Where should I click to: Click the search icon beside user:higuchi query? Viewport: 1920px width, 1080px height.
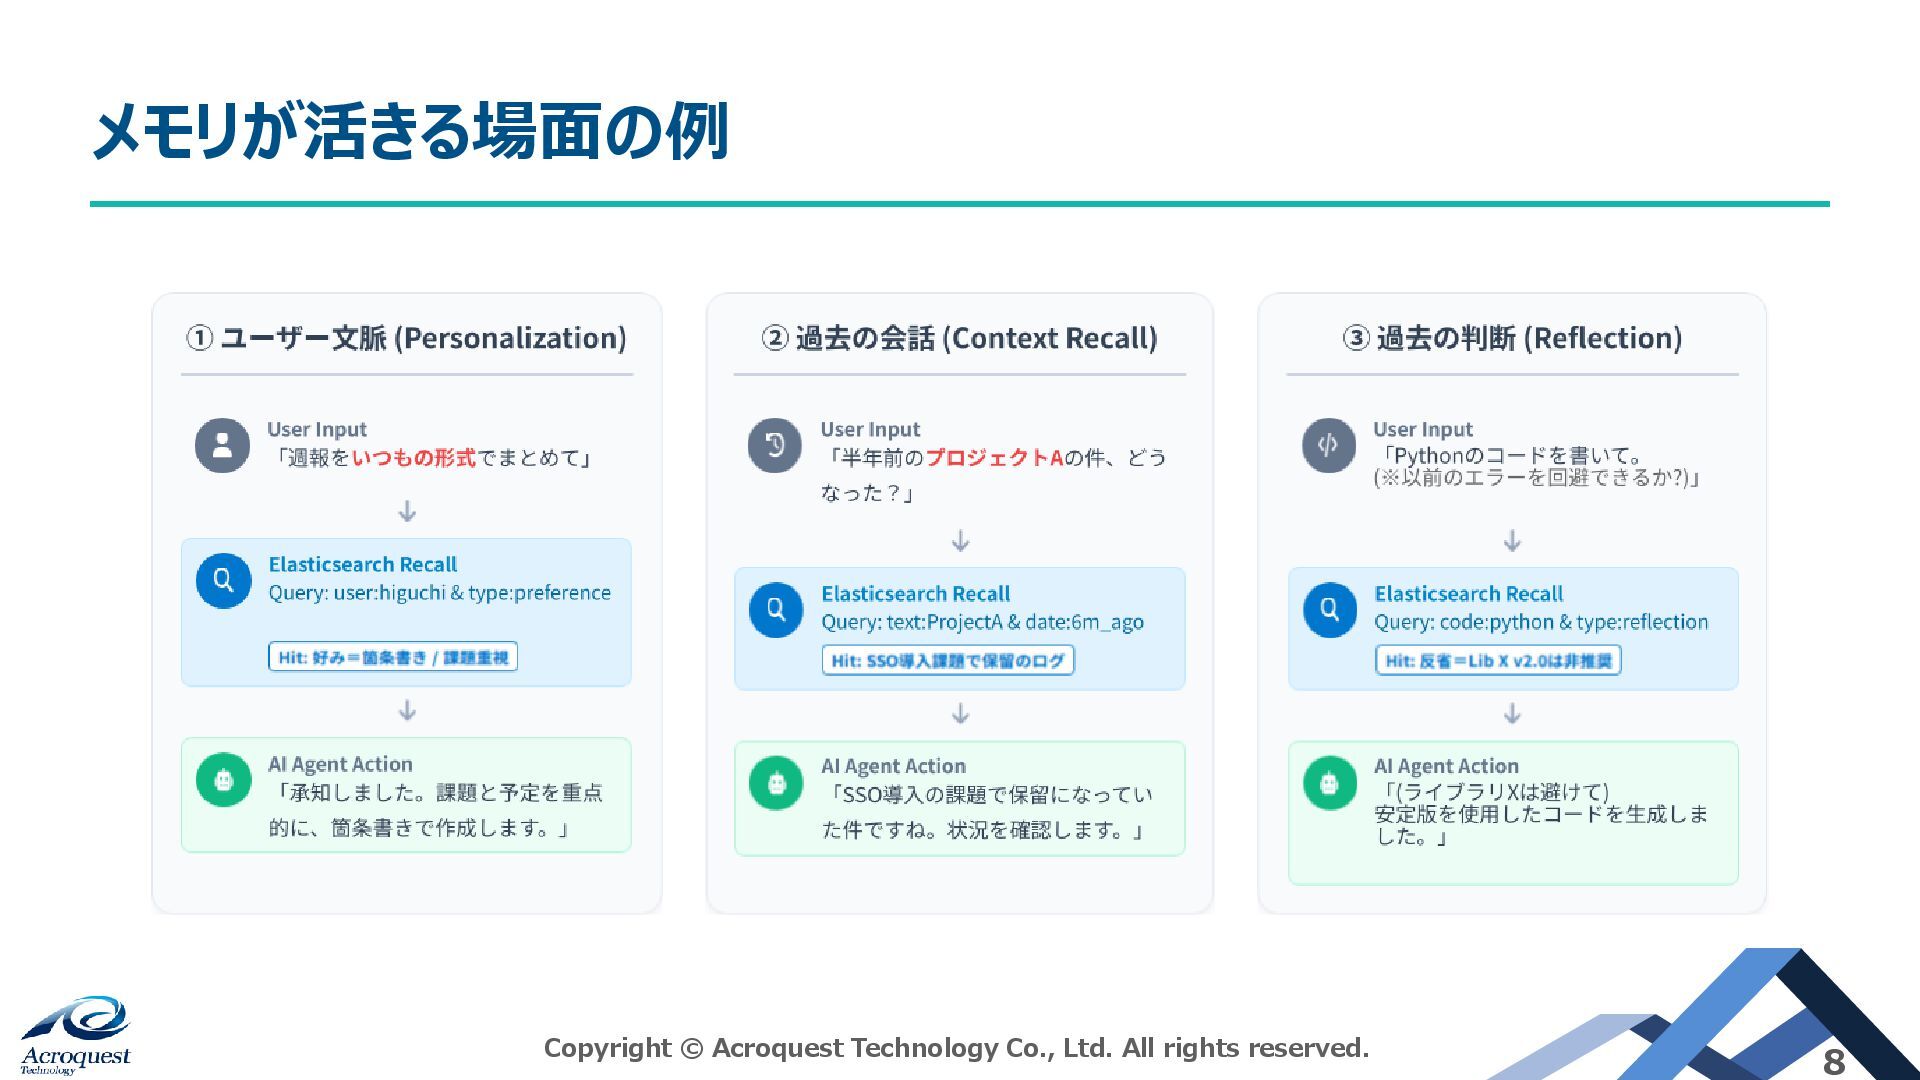pyautogui.click(x=223, y=581)
